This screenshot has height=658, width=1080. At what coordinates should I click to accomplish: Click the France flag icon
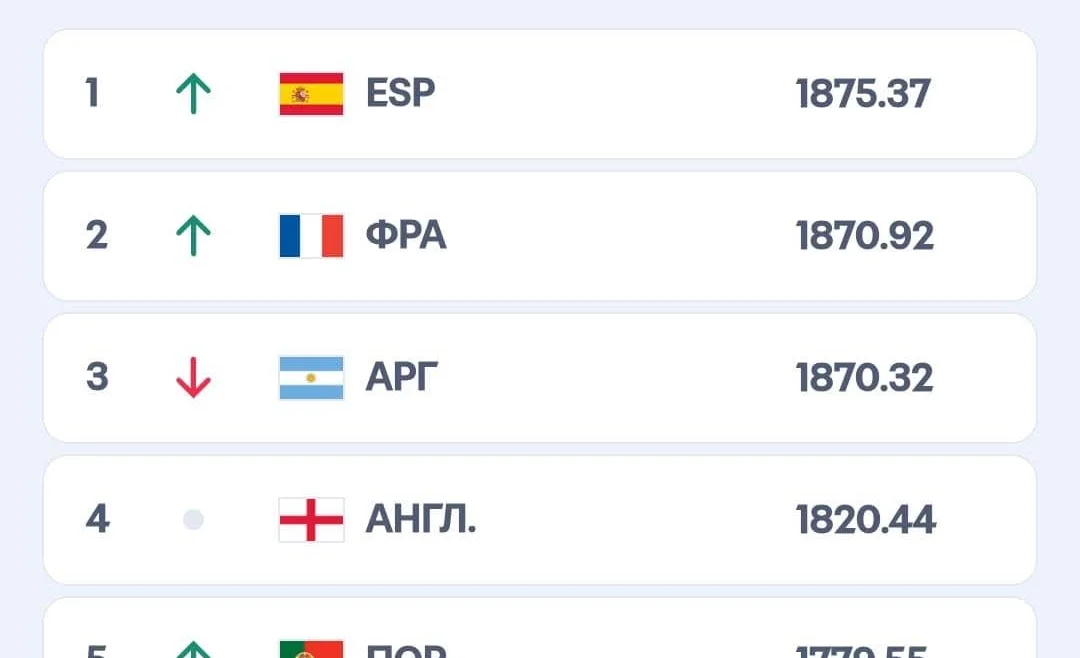pos(311,236)
